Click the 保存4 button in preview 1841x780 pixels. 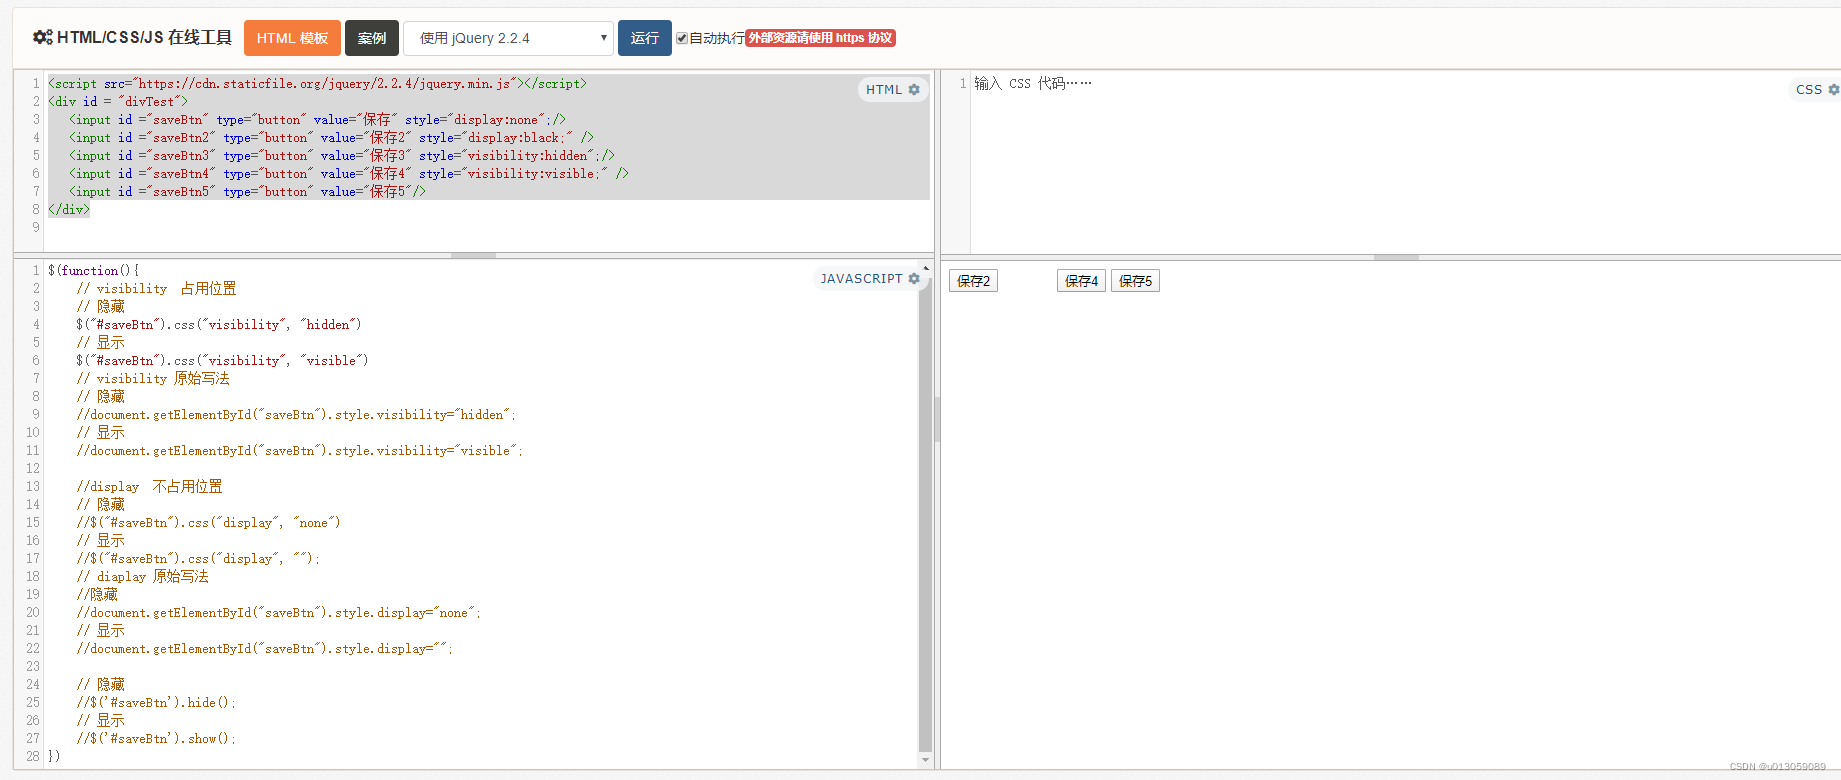(x=1081, y=281)
